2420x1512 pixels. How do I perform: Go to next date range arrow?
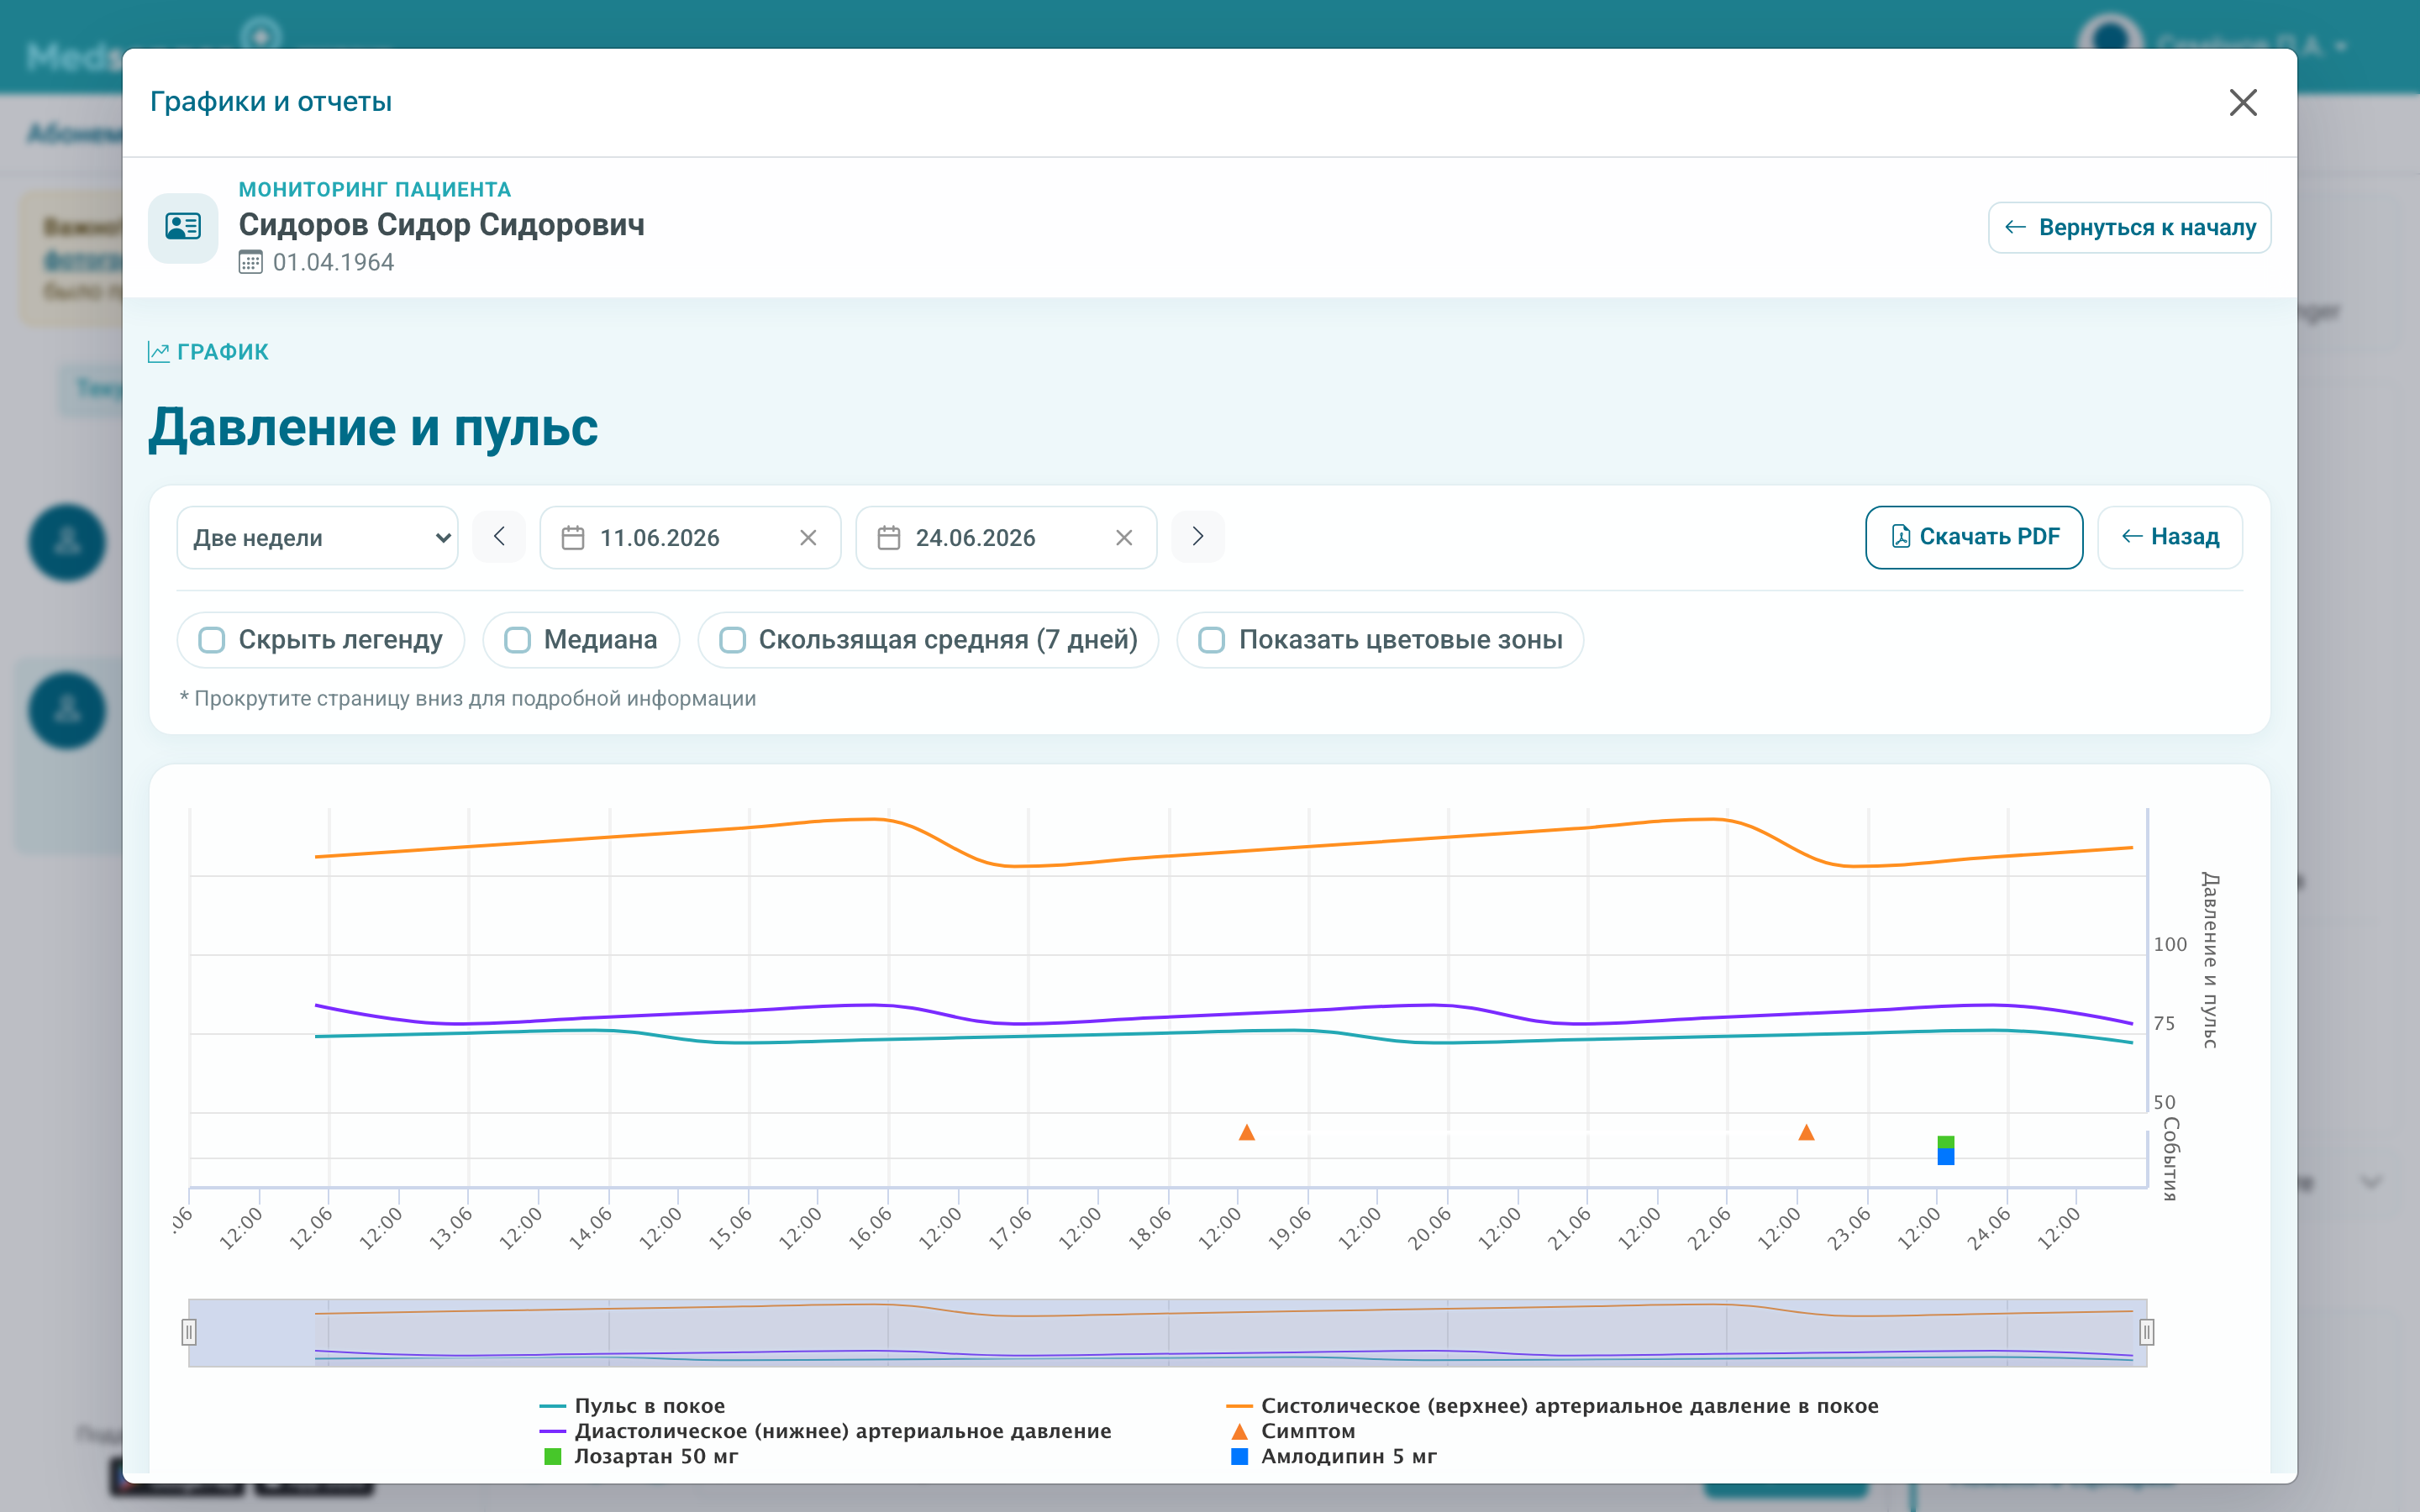1198,537
